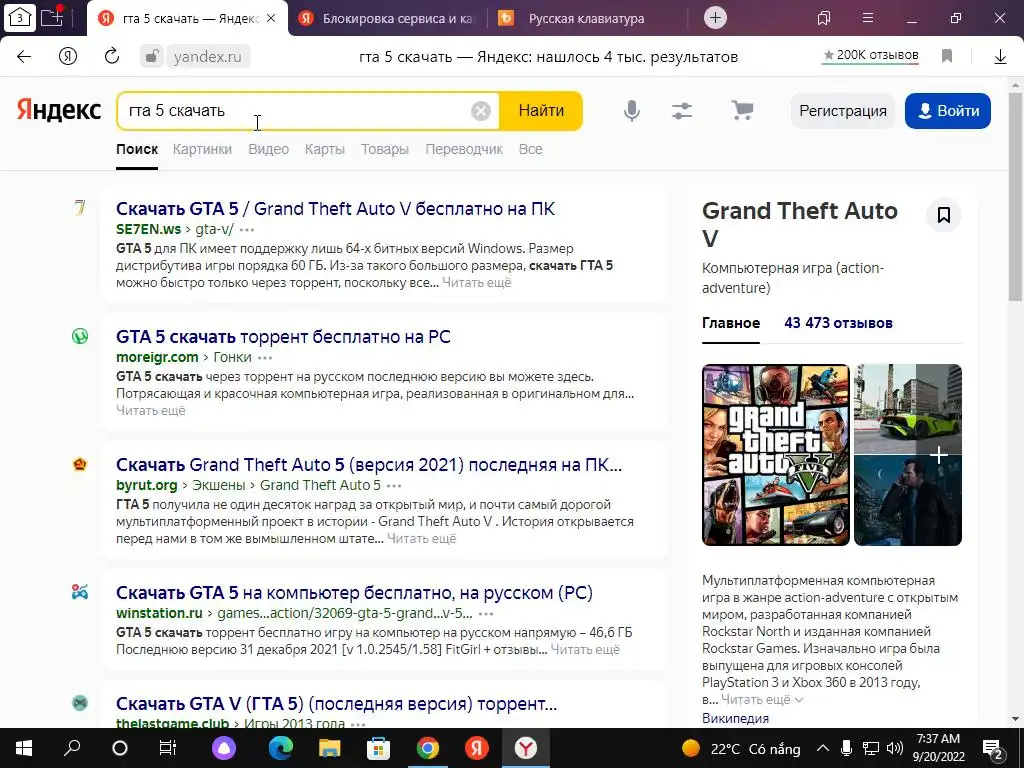Click the Yandex 'Я' home button
This screenshot has width=1024, height=768.
[x=68, y=57]
